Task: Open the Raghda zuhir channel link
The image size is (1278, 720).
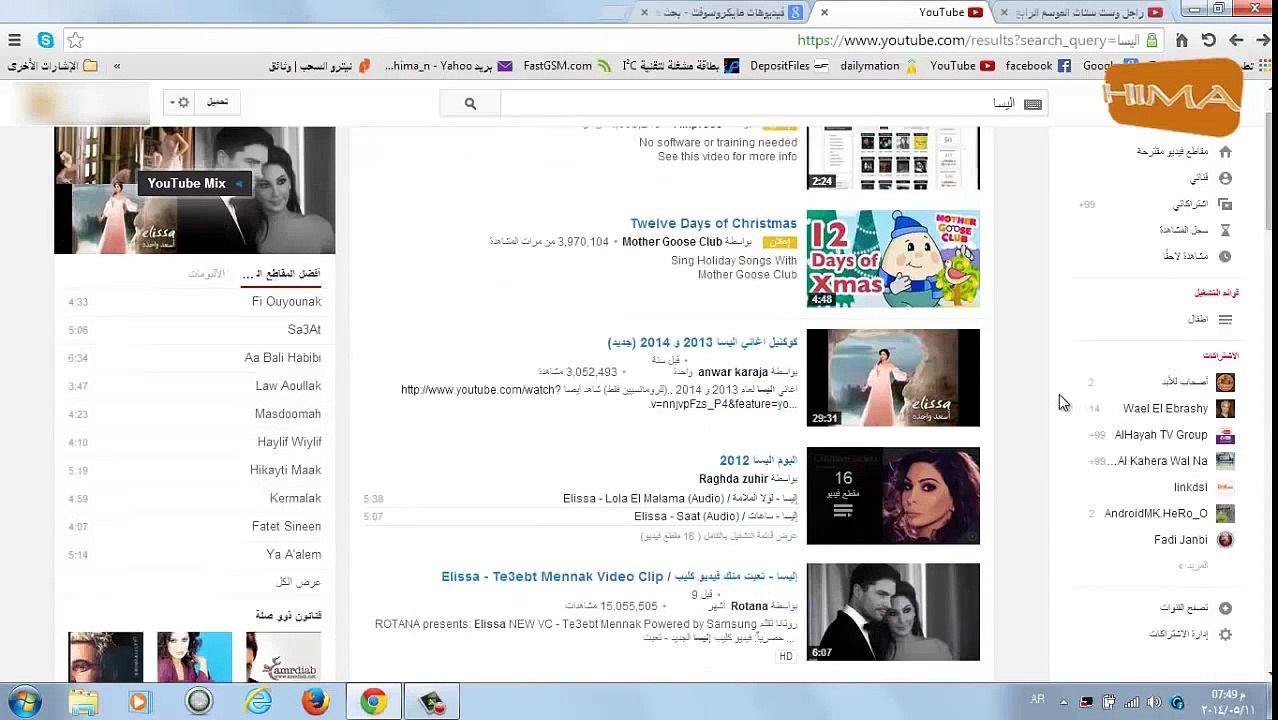Action: click(733, 479)
